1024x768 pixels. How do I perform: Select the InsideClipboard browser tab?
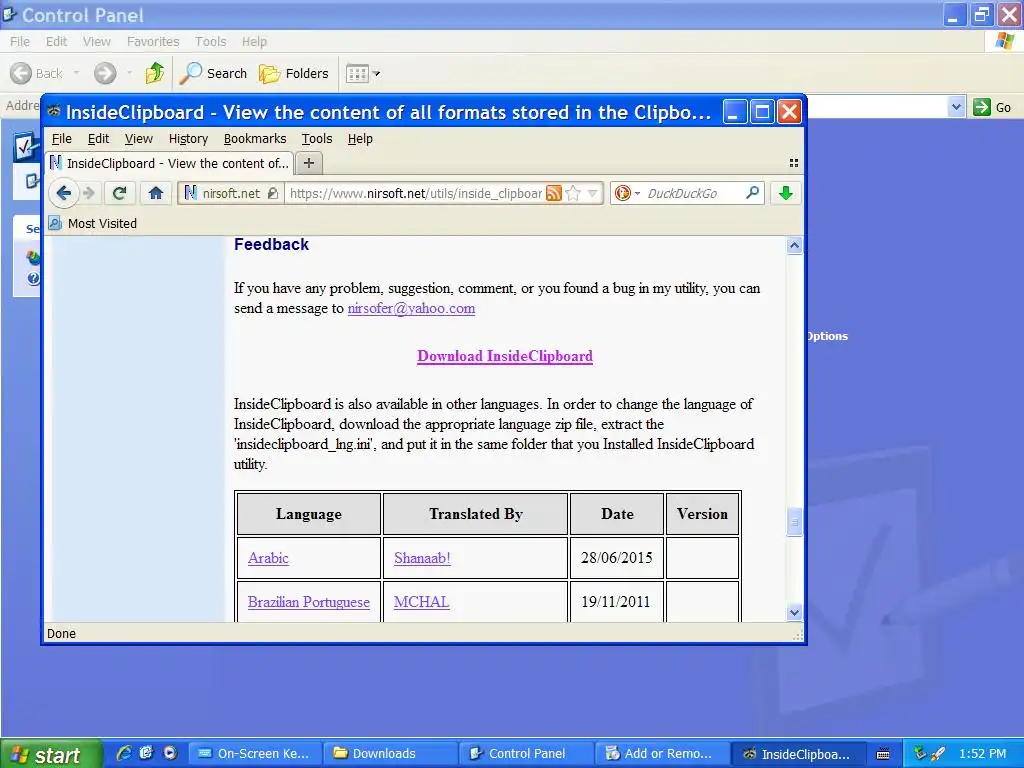pyautogui.click(x=170, y=163)
